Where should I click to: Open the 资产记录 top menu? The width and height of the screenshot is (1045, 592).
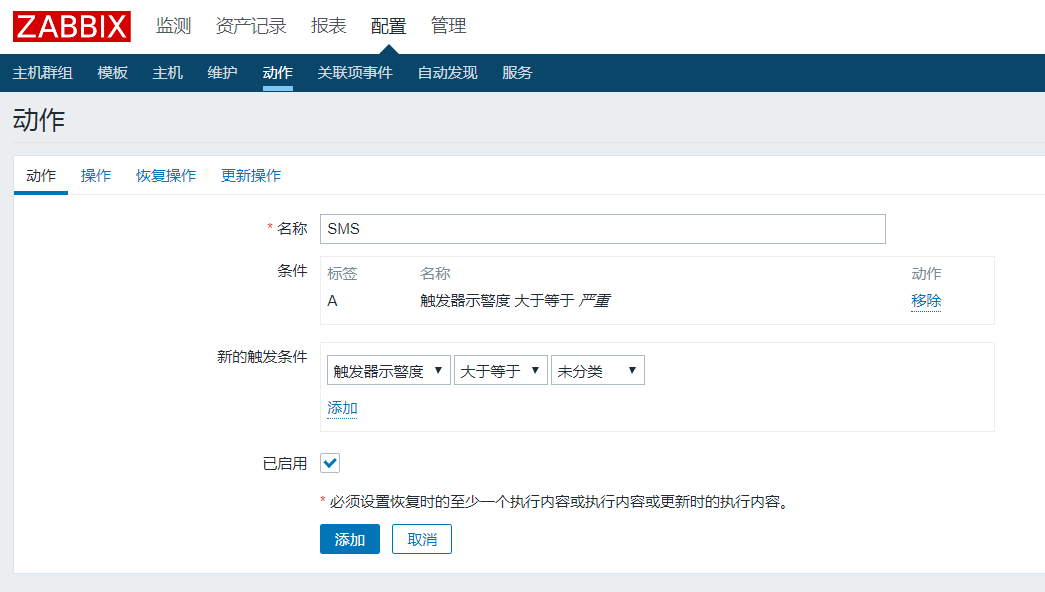[251, 26]
